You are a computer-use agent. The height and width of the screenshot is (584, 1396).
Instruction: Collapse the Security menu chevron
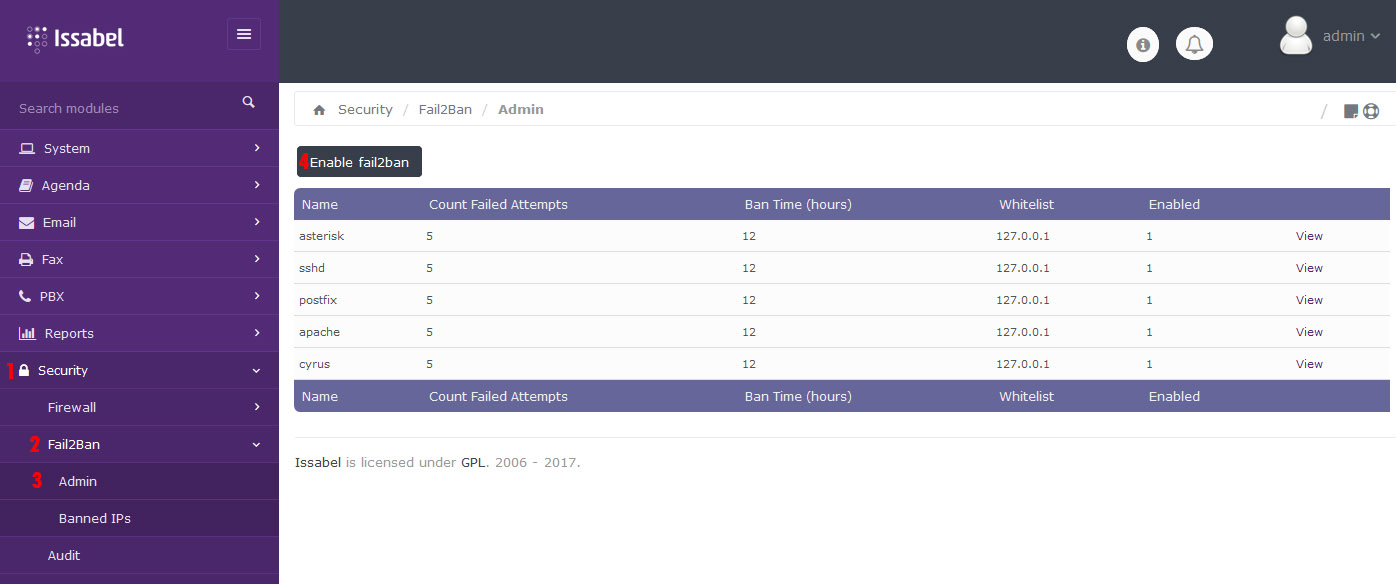point(257,370)
